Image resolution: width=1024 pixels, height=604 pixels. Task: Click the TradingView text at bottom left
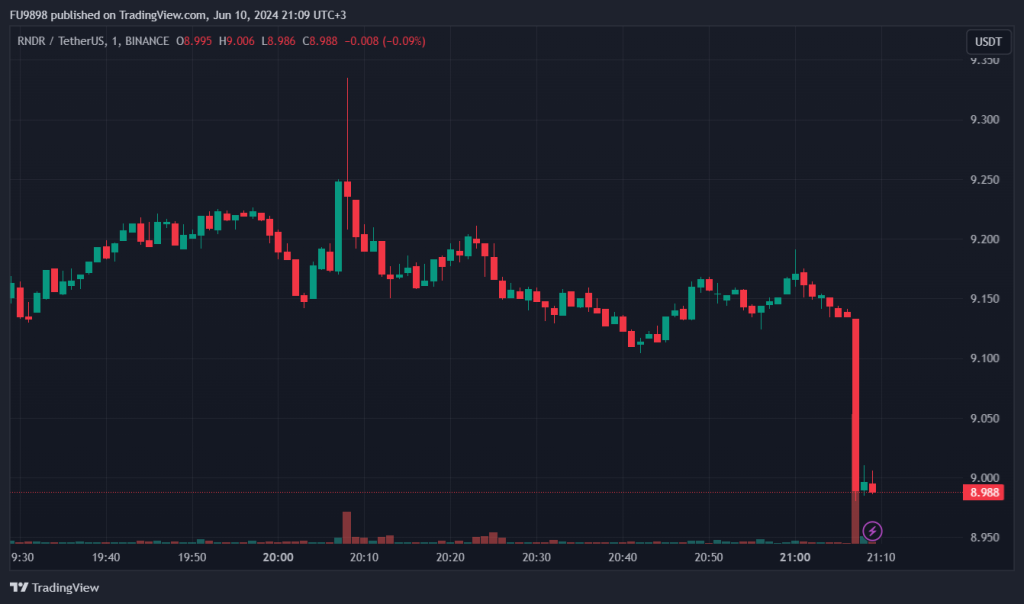tap(65, 587)
